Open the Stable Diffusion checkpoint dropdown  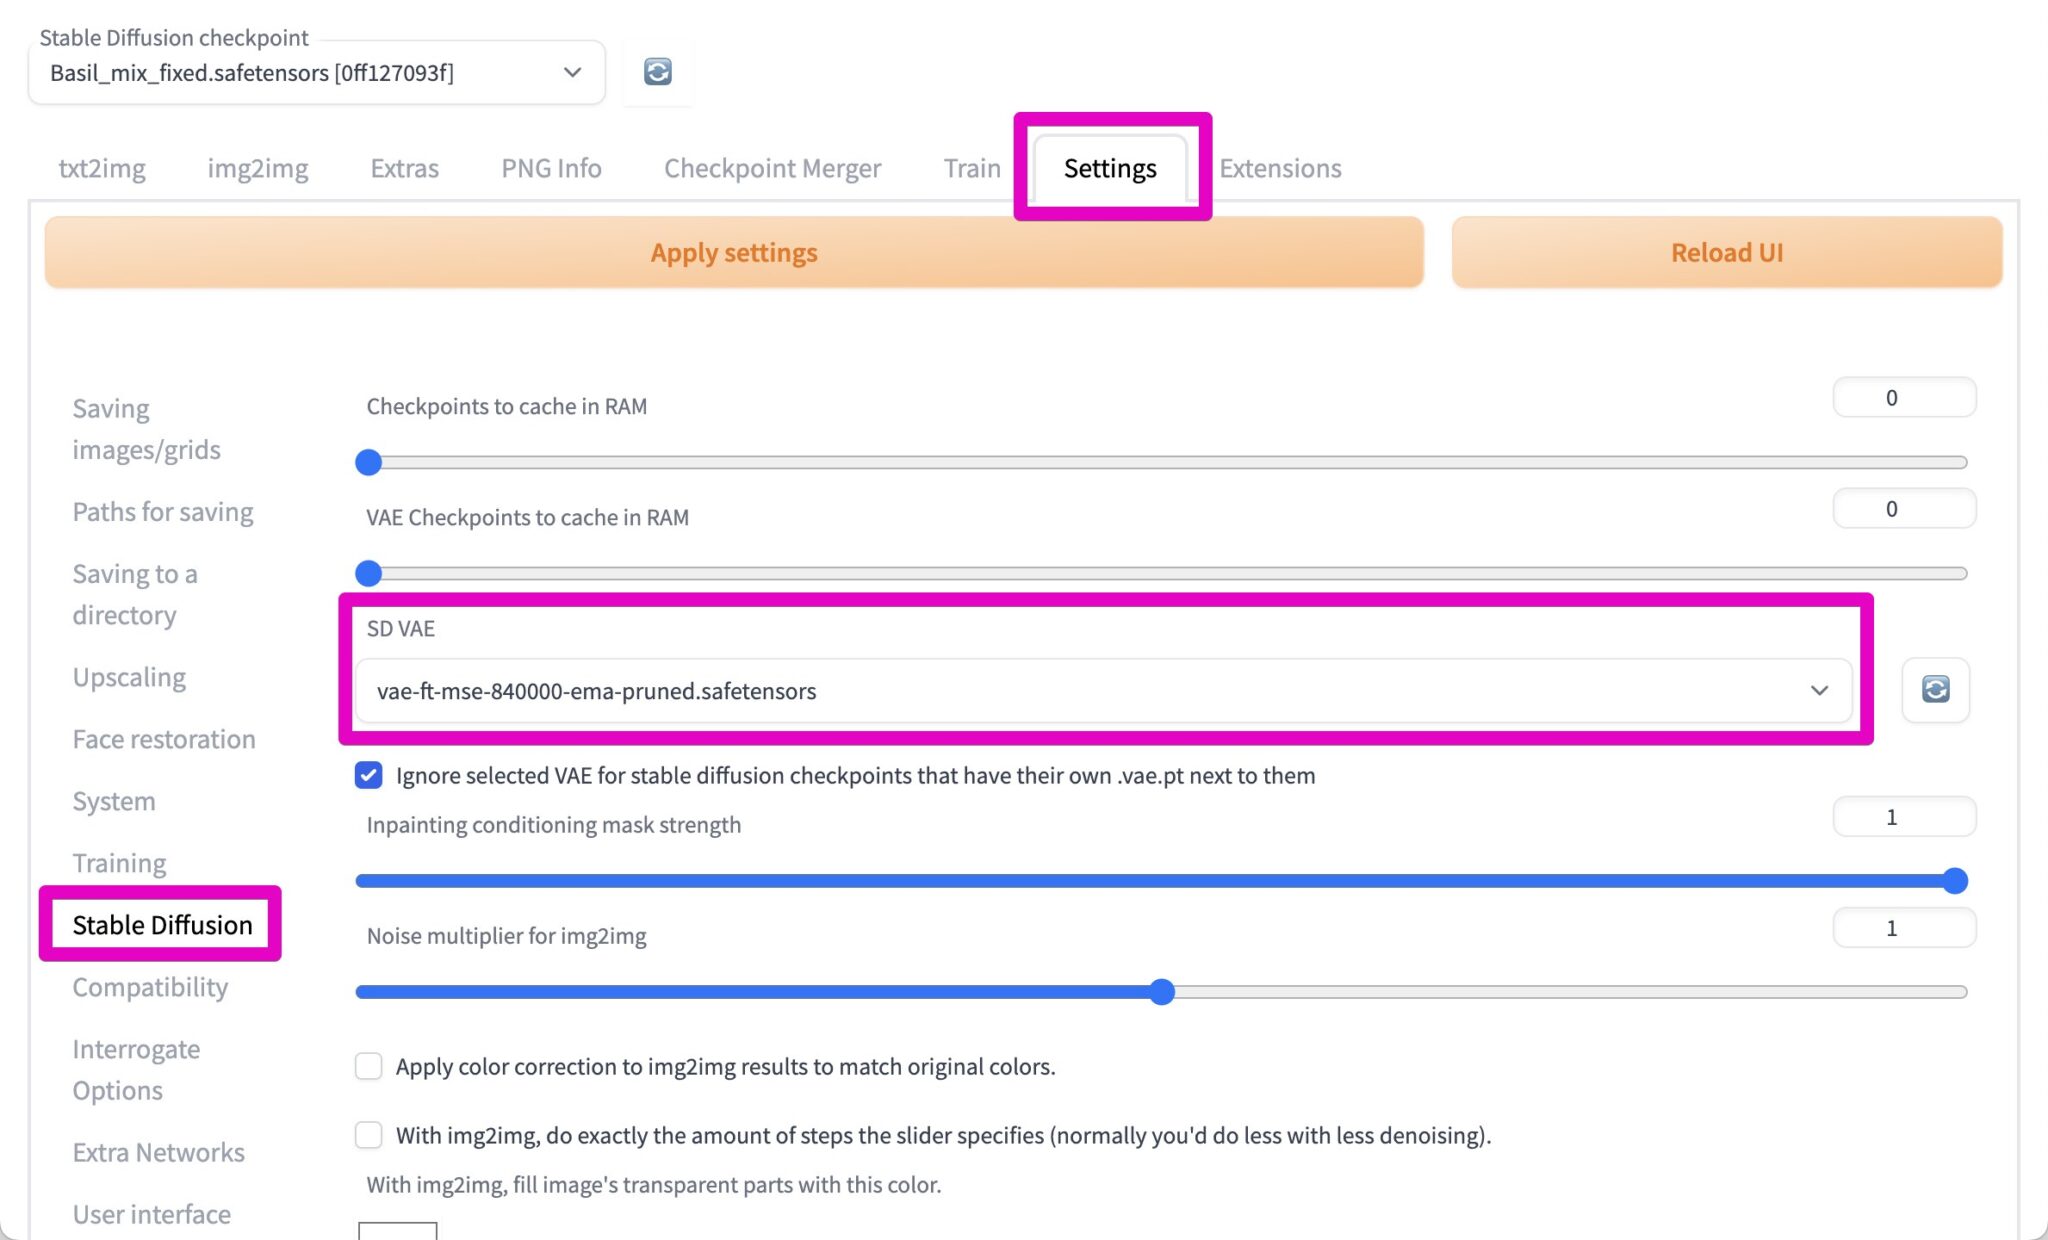coord(317,73)
